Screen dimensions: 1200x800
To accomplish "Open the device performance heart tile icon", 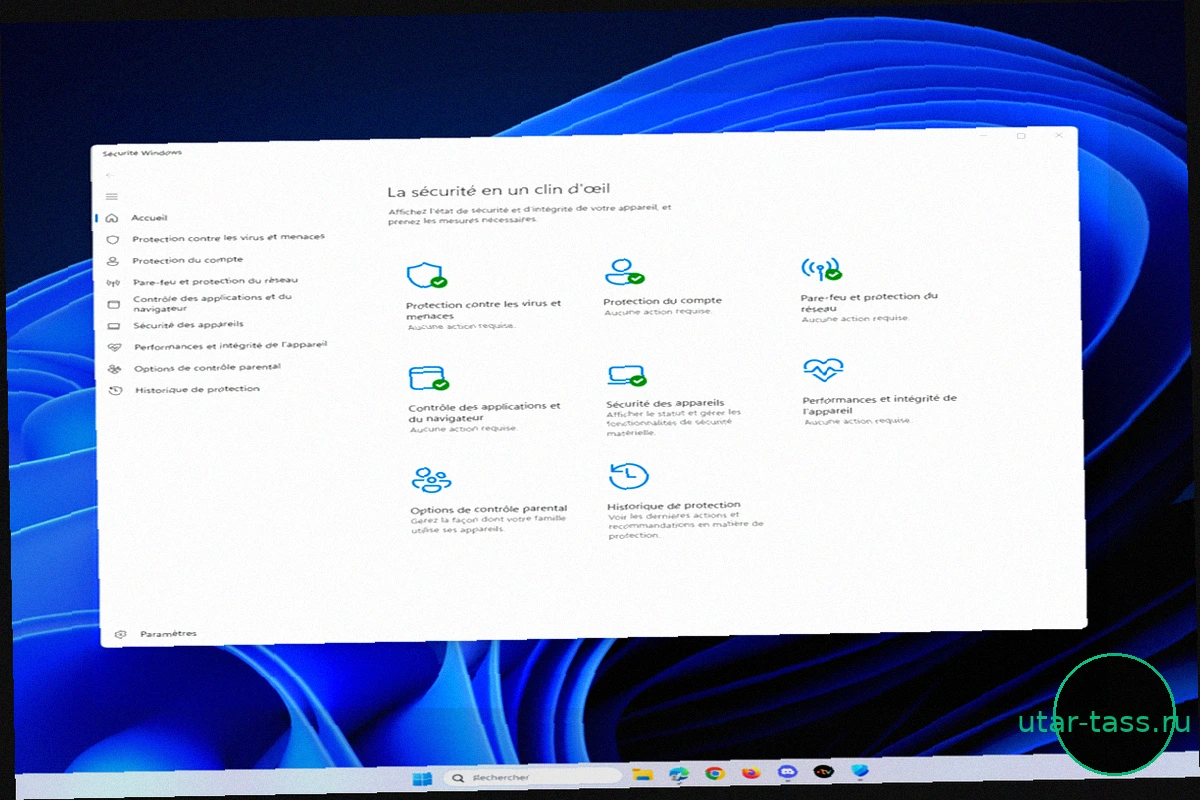I will 823,370.
